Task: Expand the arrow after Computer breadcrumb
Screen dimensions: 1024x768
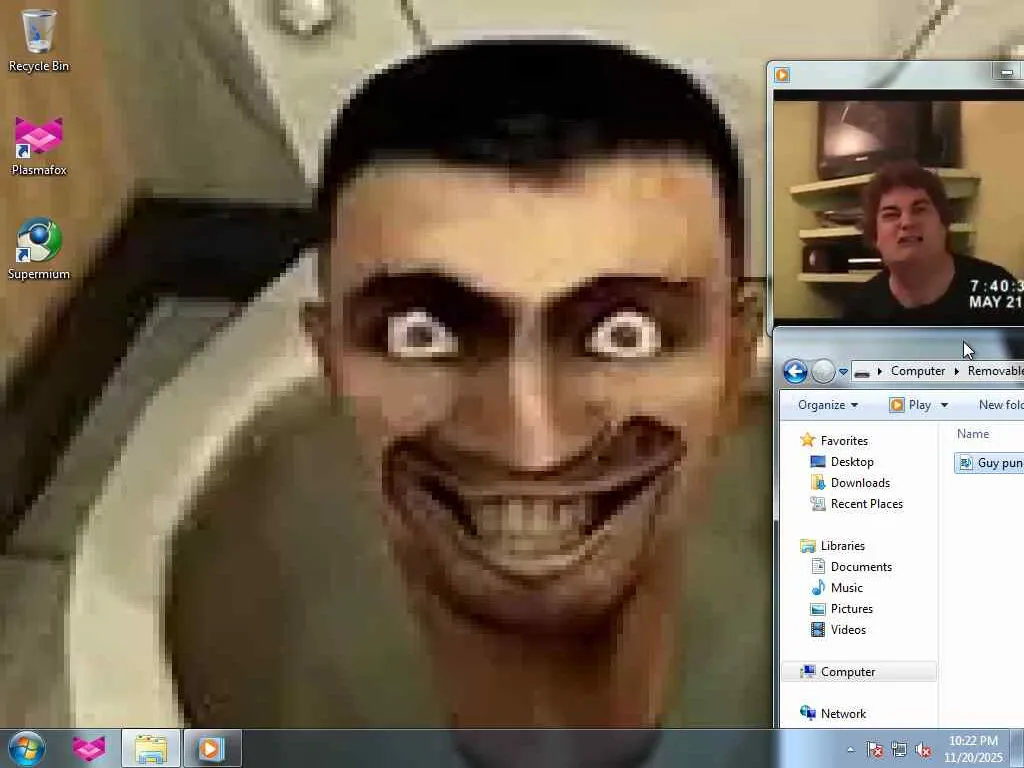Action: coord(957,371)
